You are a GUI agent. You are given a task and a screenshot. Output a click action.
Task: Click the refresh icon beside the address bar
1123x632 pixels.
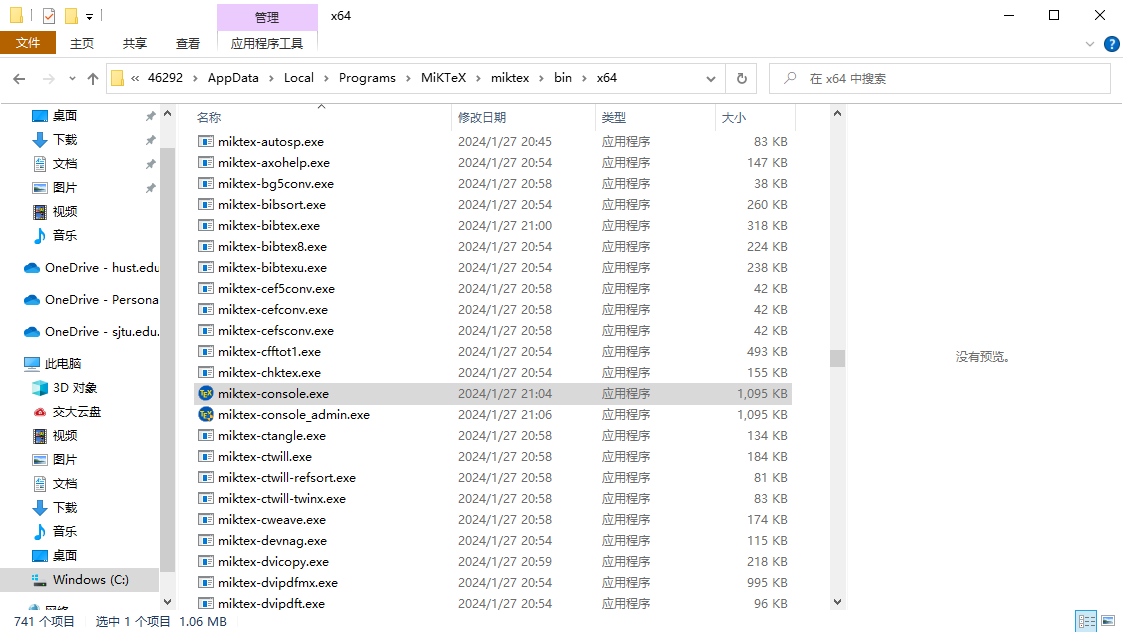click(x=739, y=78)
